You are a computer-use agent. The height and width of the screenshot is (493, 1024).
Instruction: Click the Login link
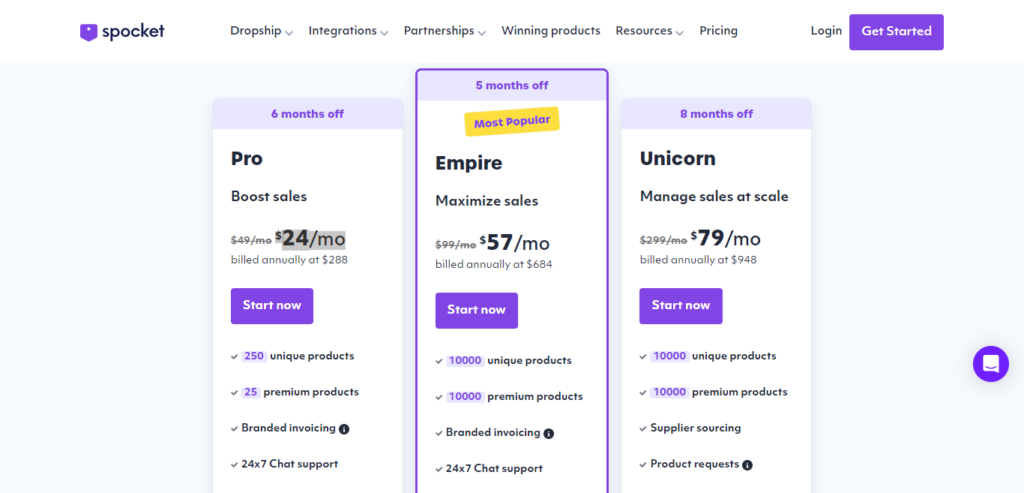point(826,31)
